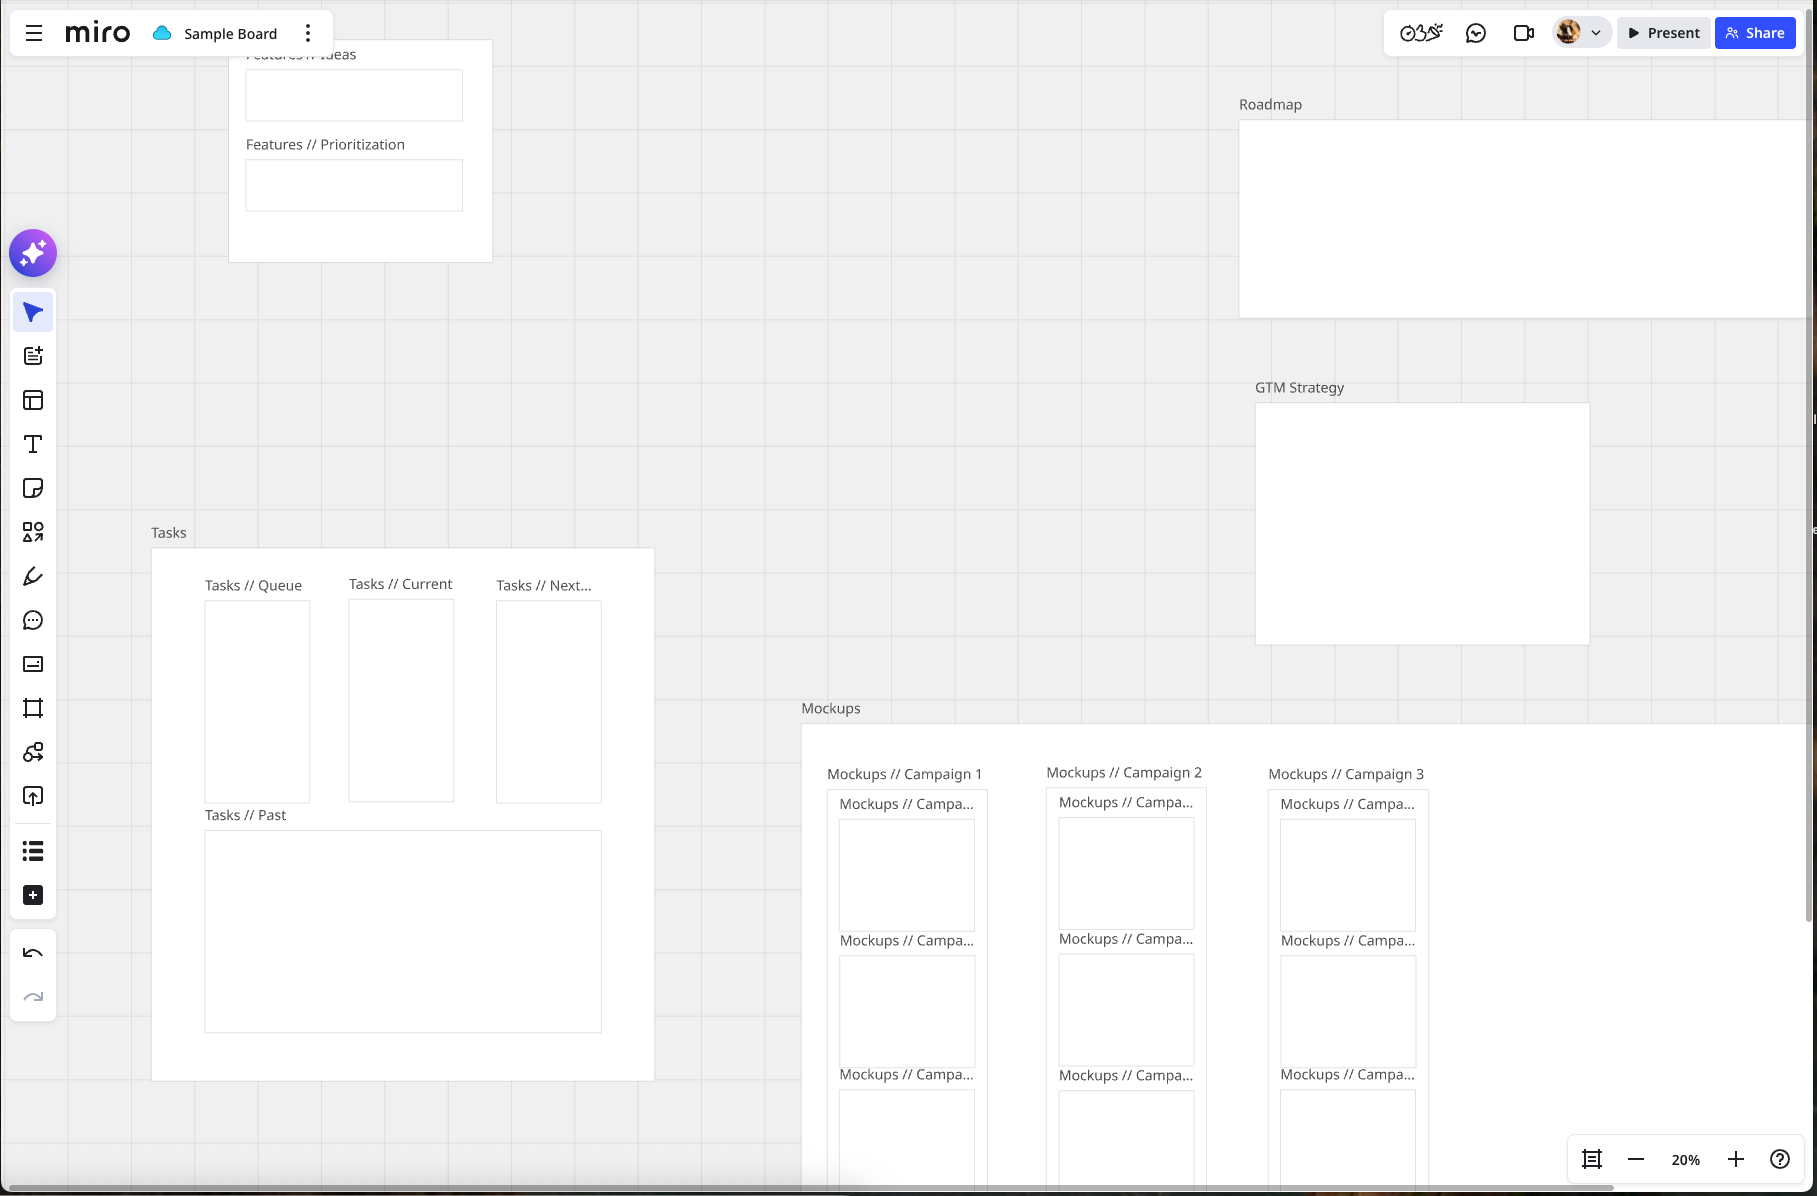Select the Pen drawing tool
Viewport: 1817px width, 1196px height.
pyautogui.click(x=33, y=576)
